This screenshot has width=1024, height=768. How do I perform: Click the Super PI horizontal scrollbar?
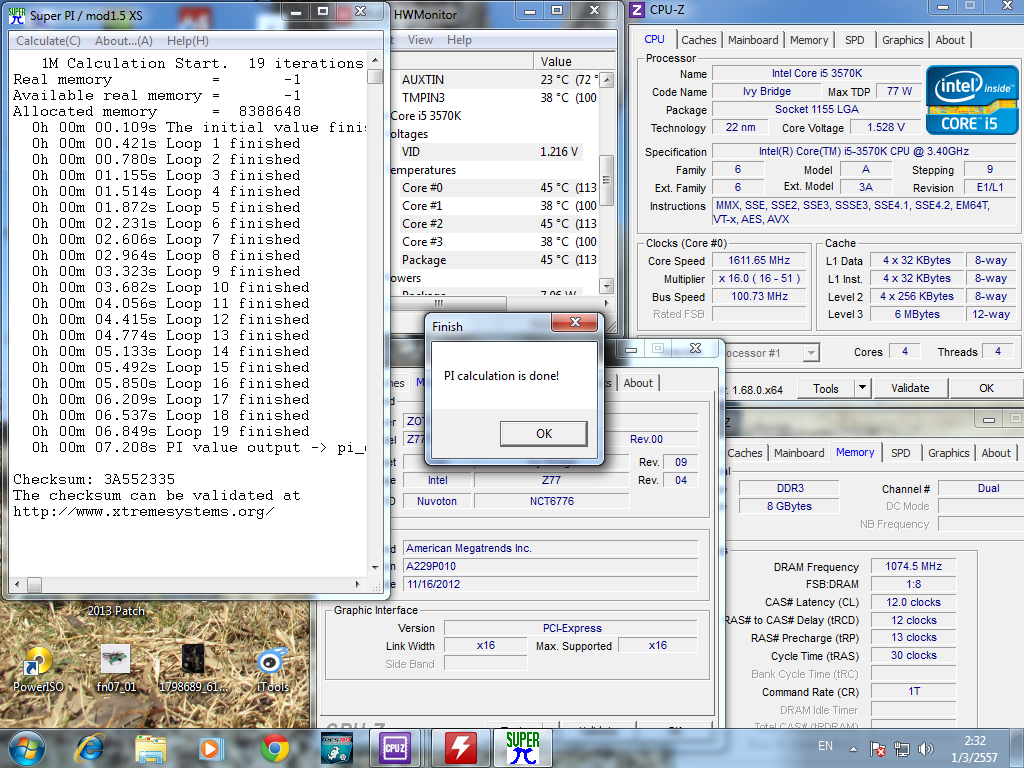tap(190, 584)
